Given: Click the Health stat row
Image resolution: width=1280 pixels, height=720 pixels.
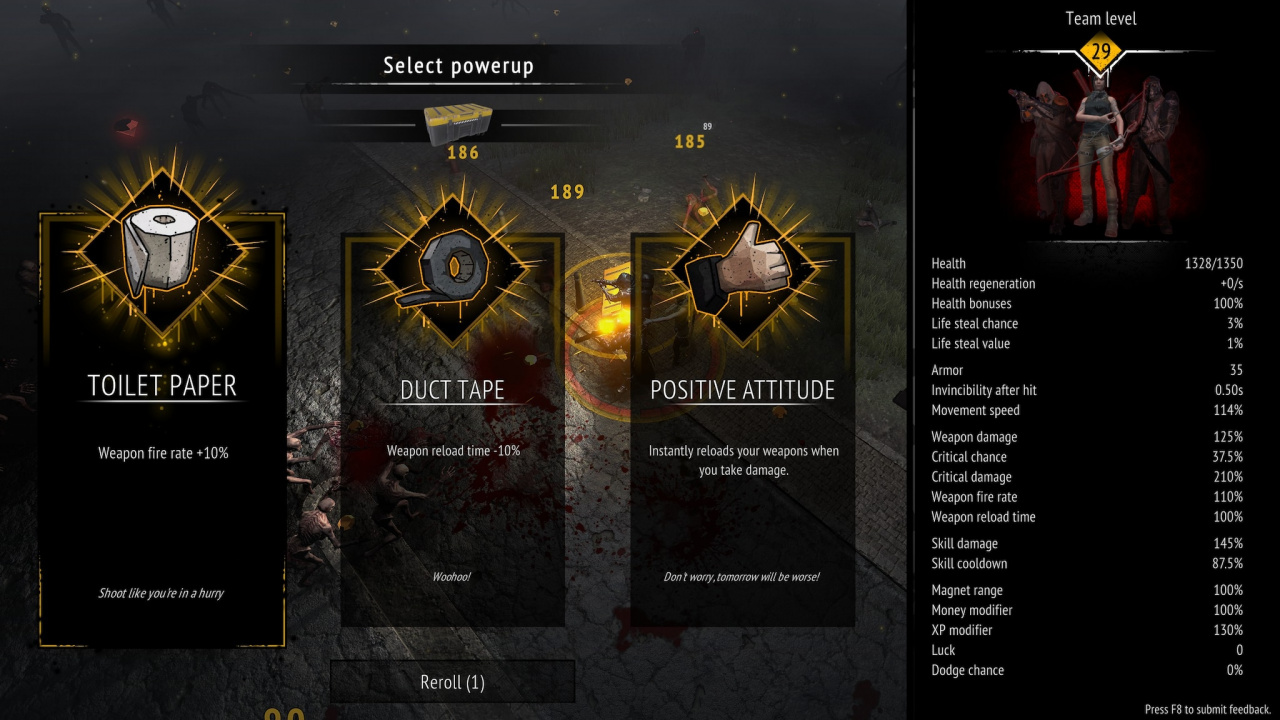Looking at the screenshot, I should click(x=1087, y=263).
